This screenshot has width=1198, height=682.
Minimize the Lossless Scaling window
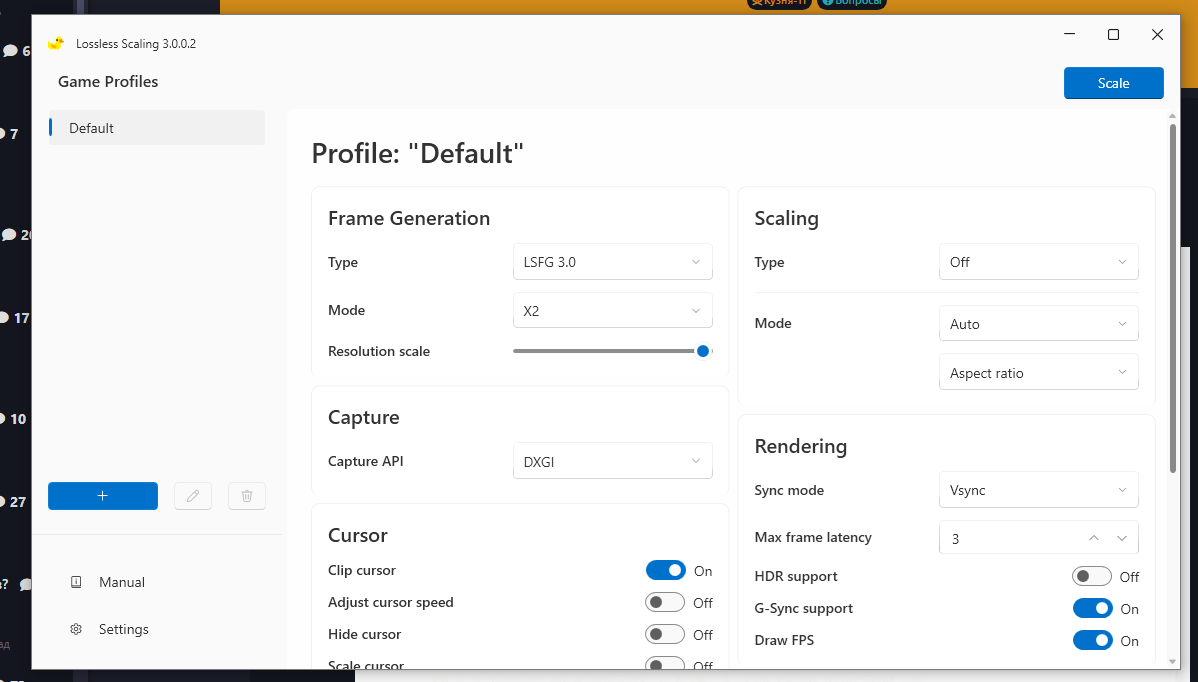[1070, 34]
